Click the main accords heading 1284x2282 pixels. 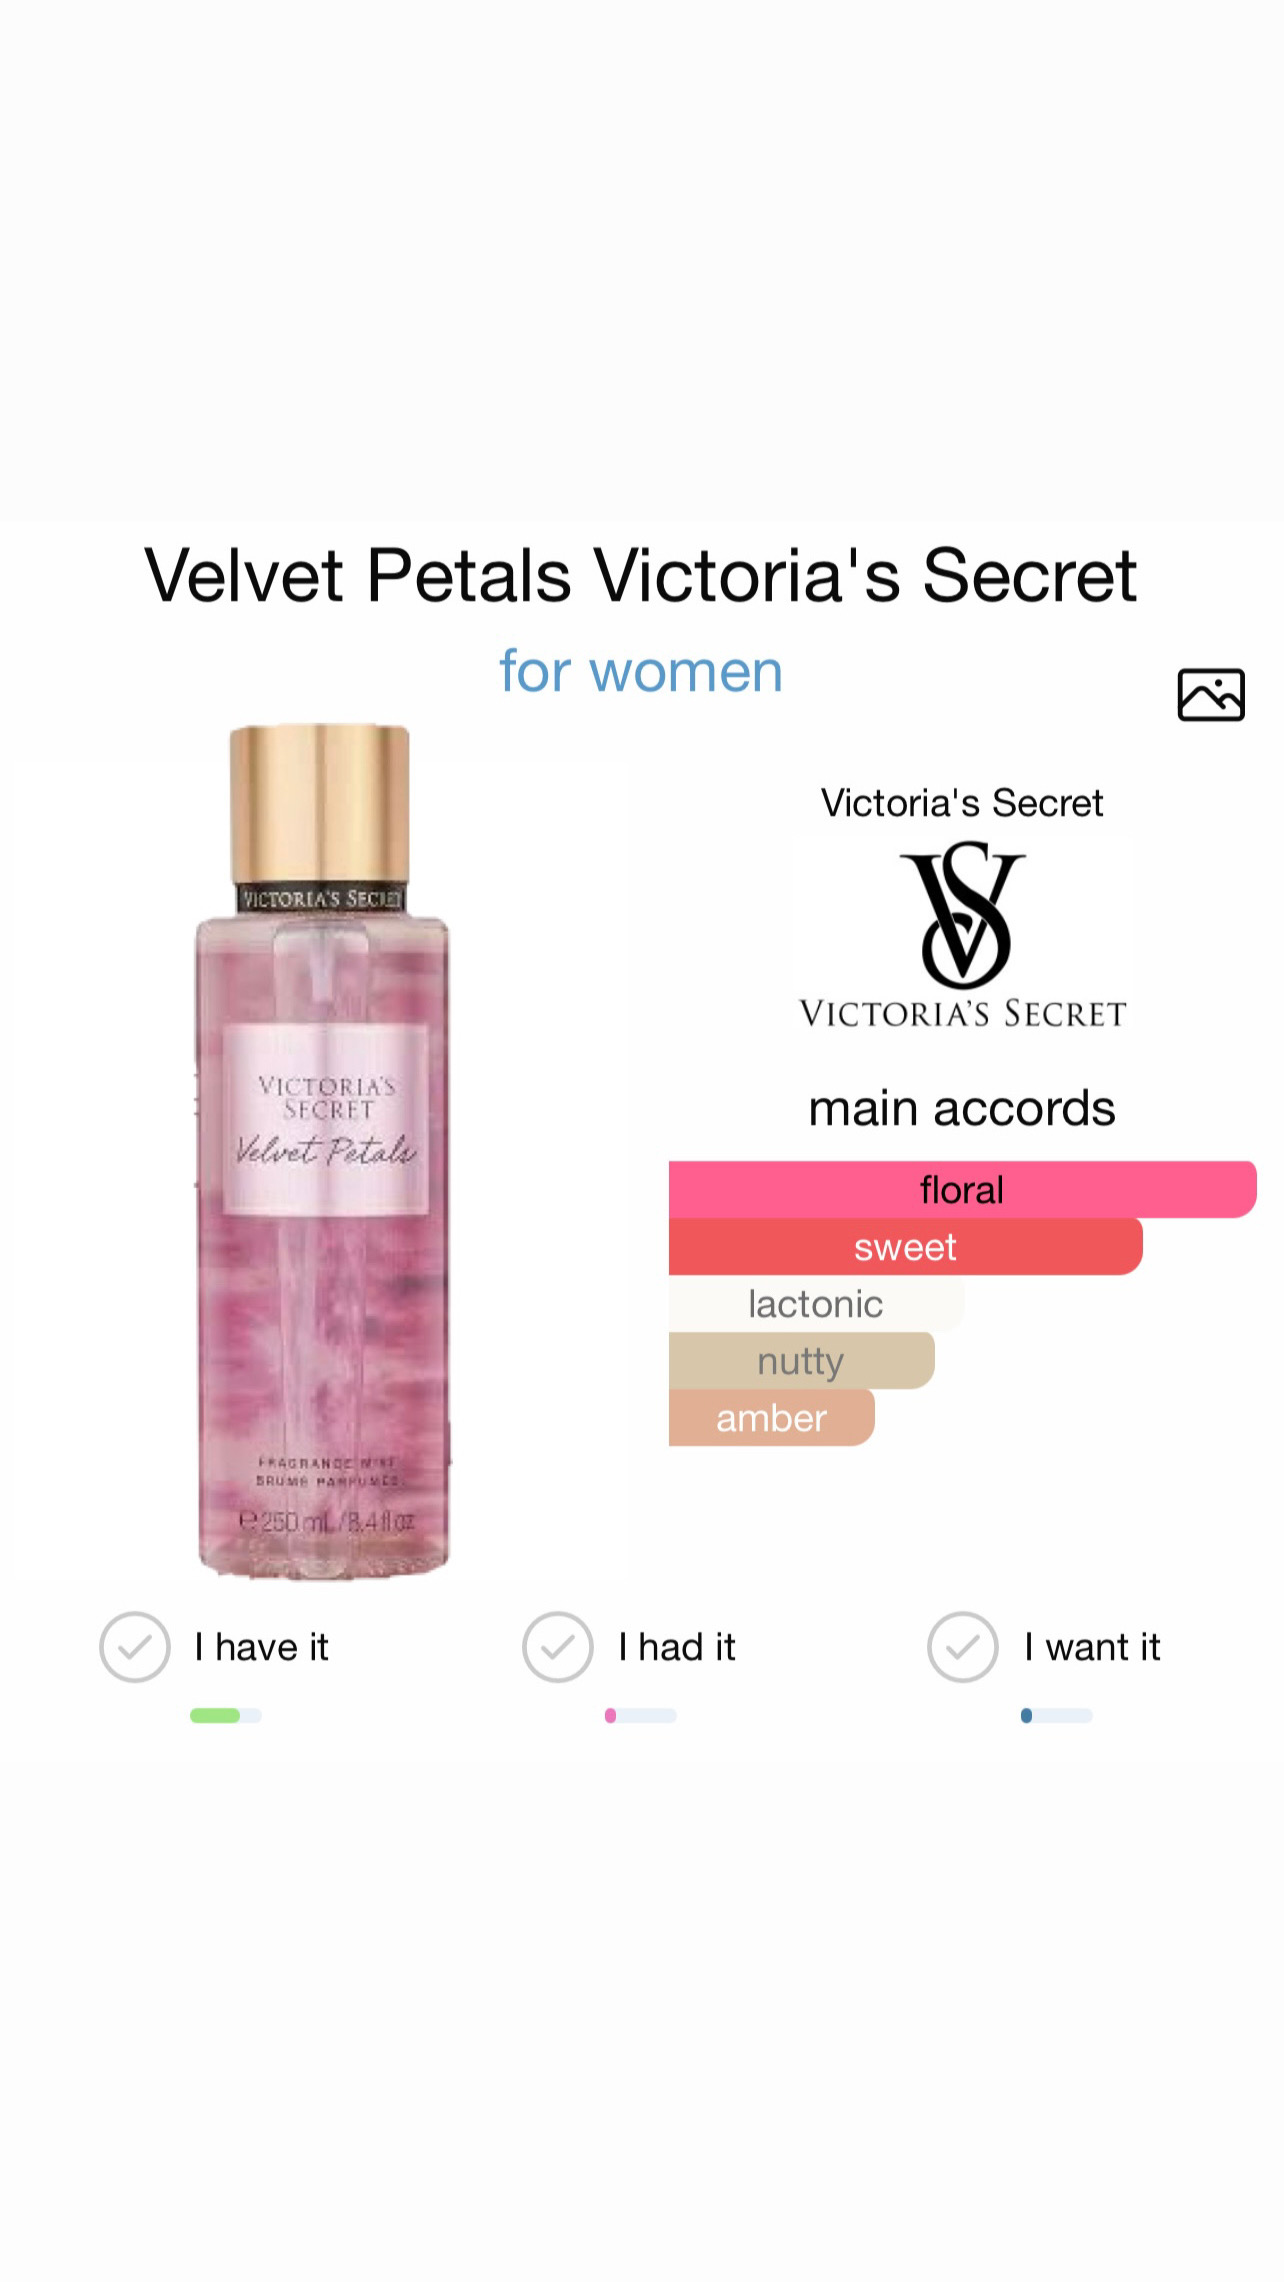[962, 1108]
